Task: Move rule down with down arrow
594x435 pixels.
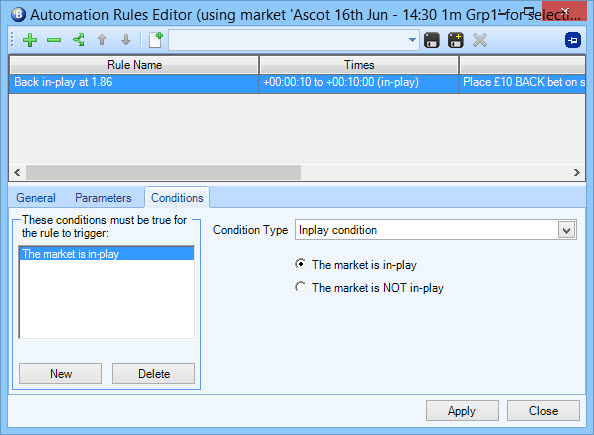Action: [126, 40]
